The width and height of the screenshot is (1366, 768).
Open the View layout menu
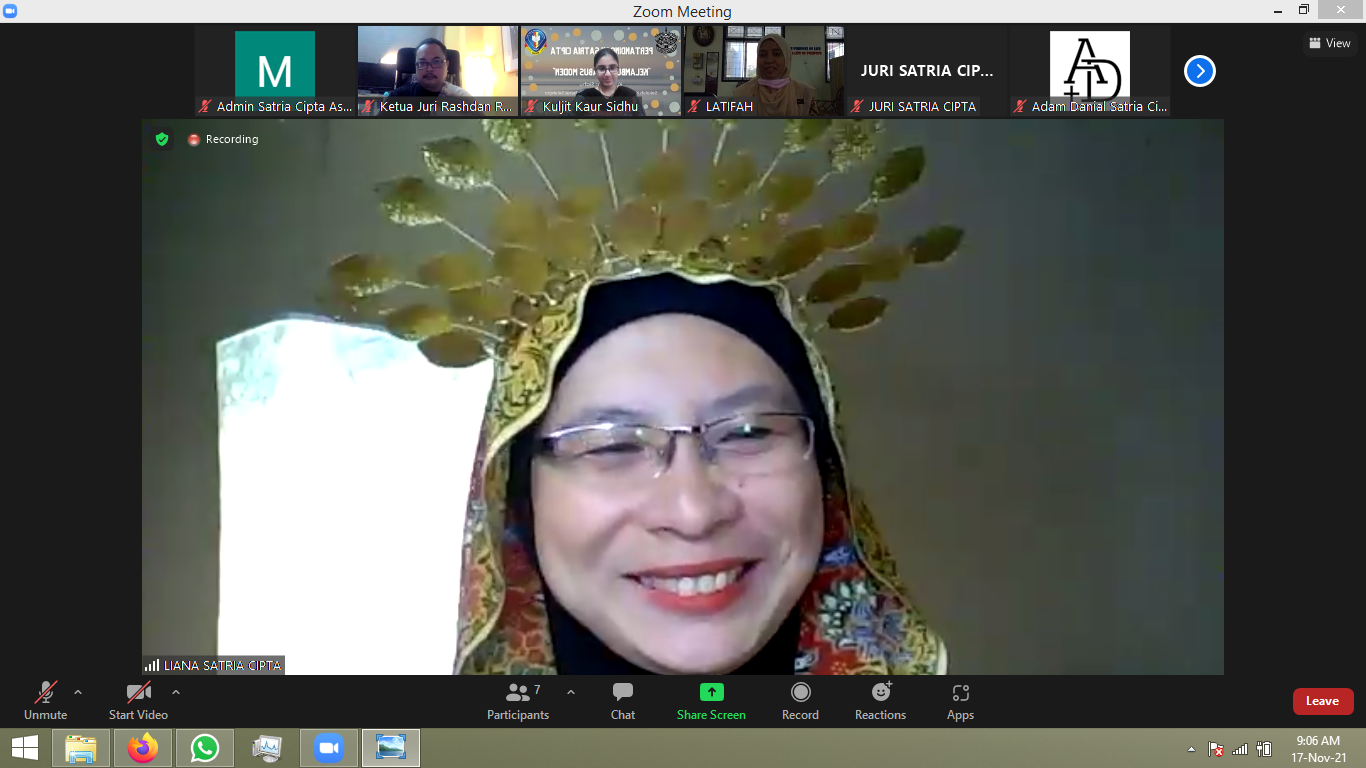coord(1330,43)
